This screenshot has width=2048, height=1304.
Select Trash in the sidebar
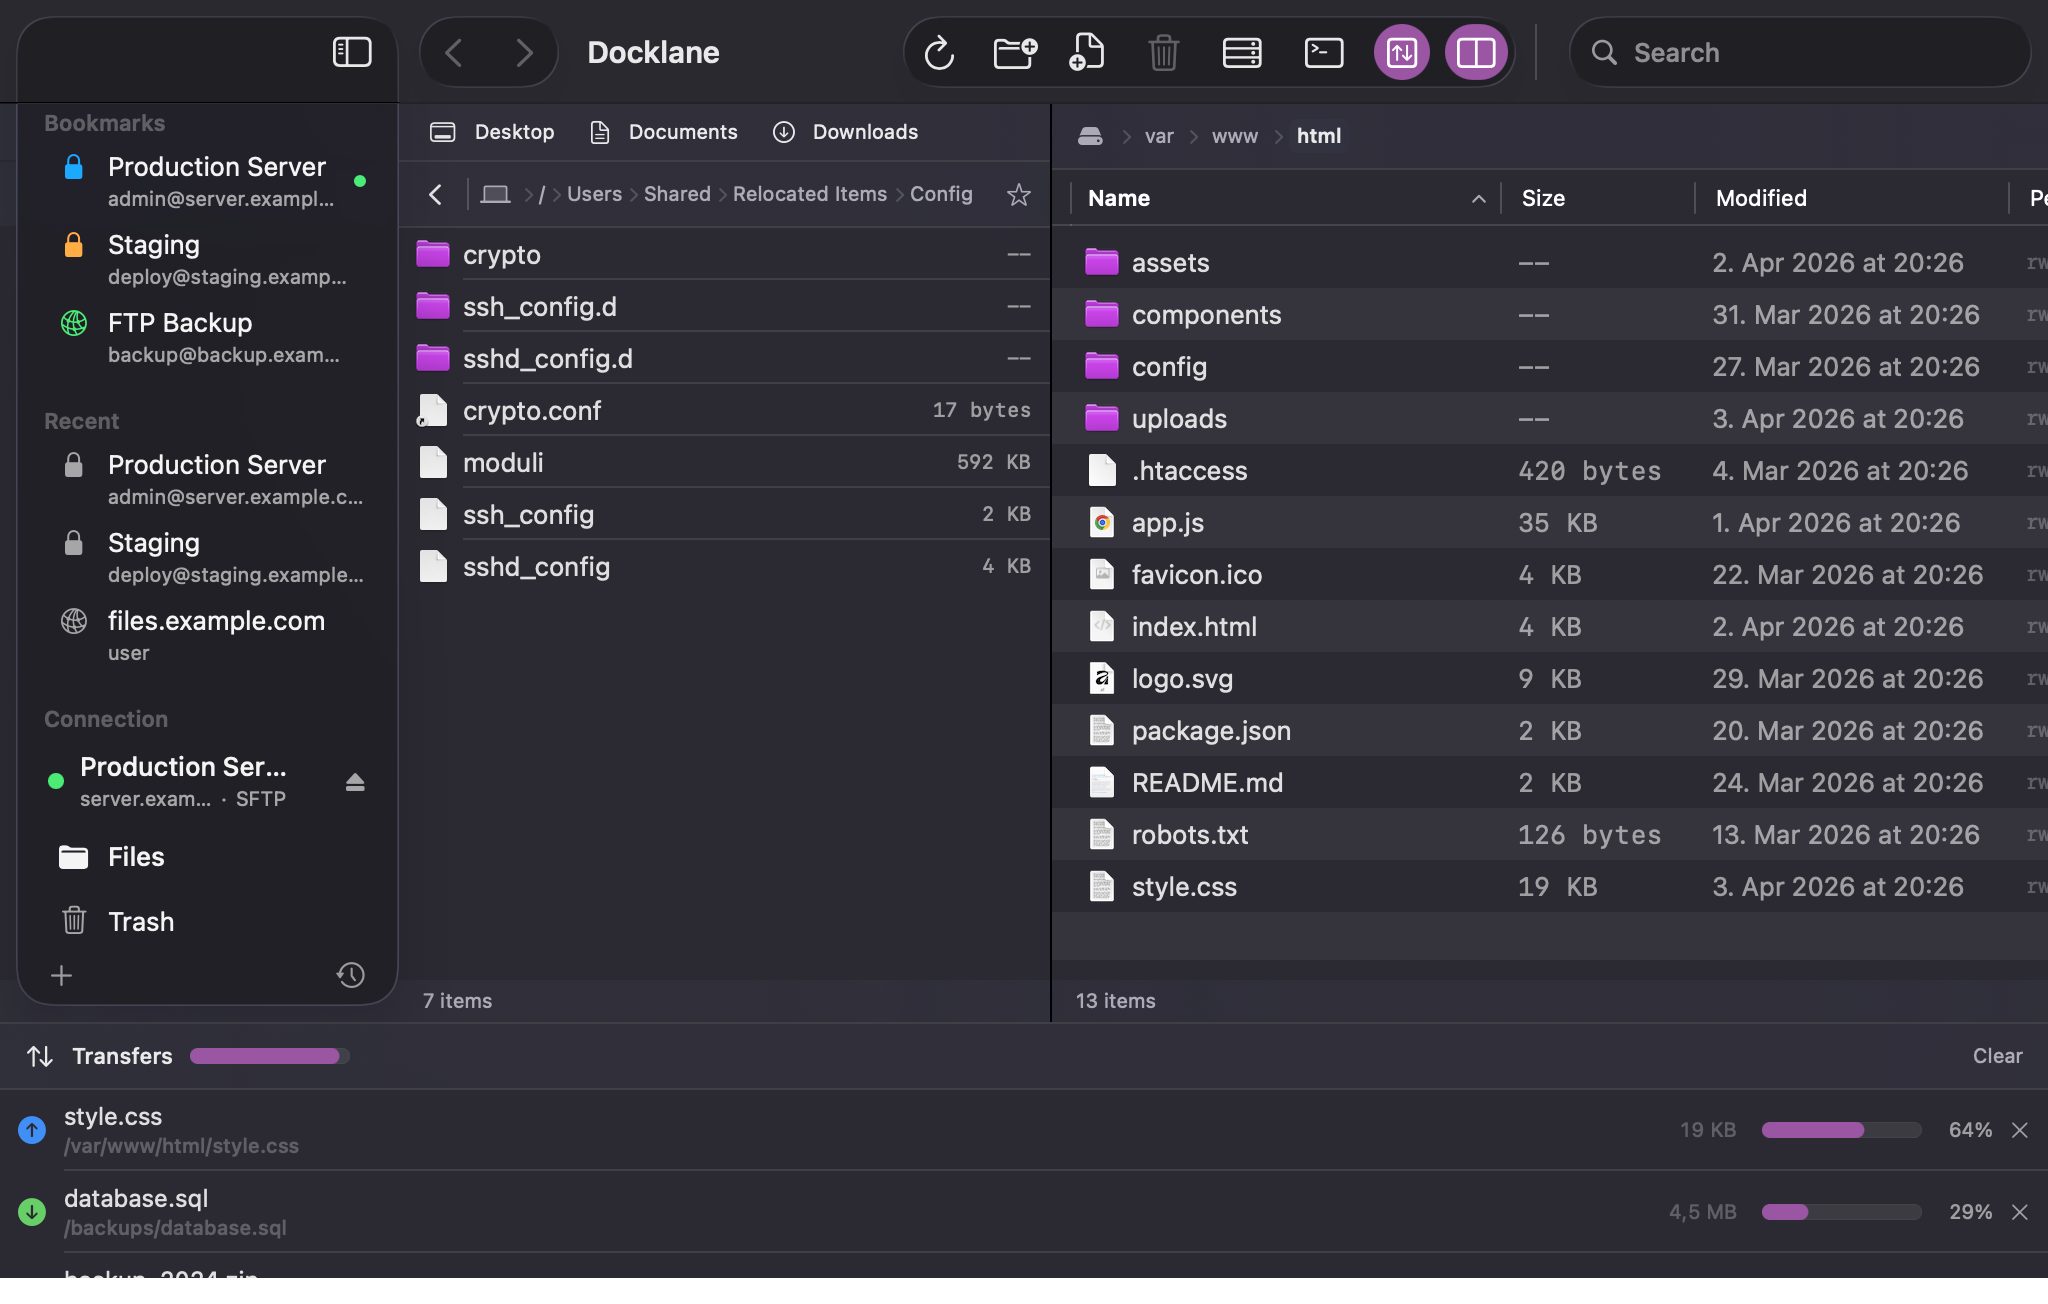click(x=207, y=921)
